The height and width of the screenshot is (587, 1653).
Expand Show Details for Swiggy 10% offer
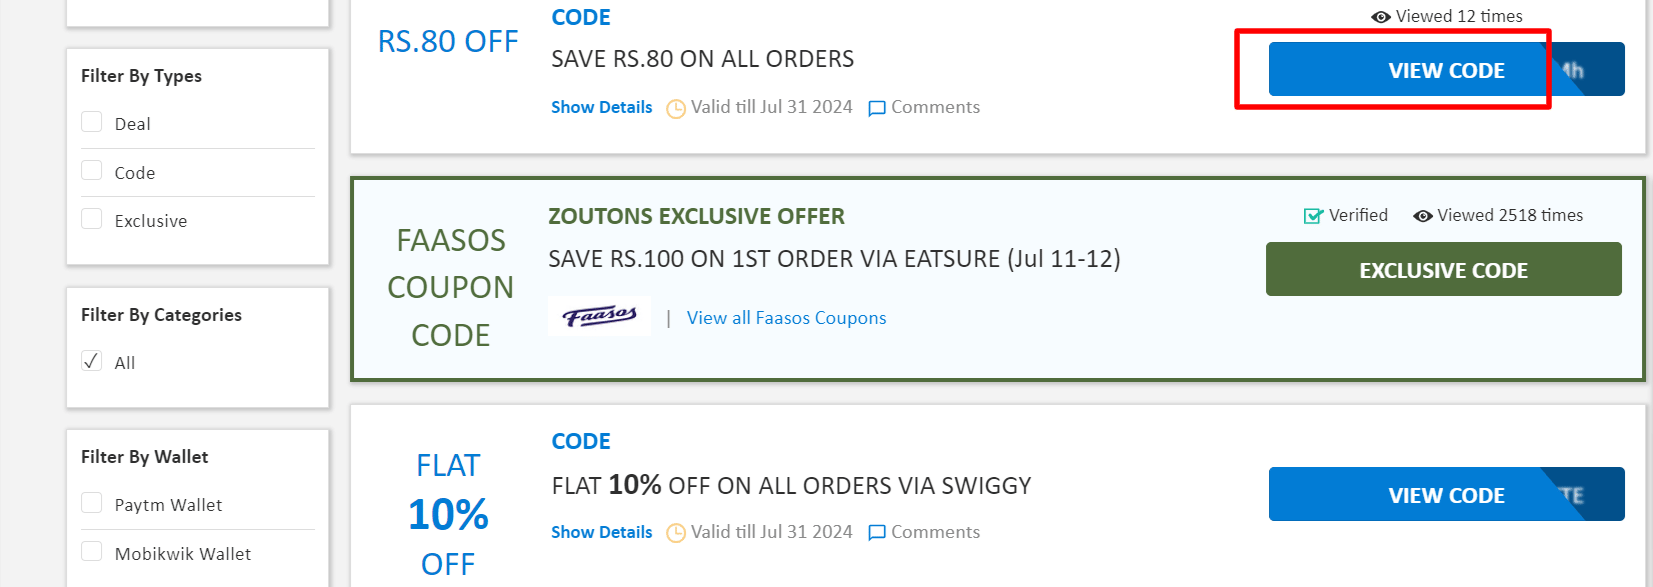pyautogui.click(x=601, y=532)
